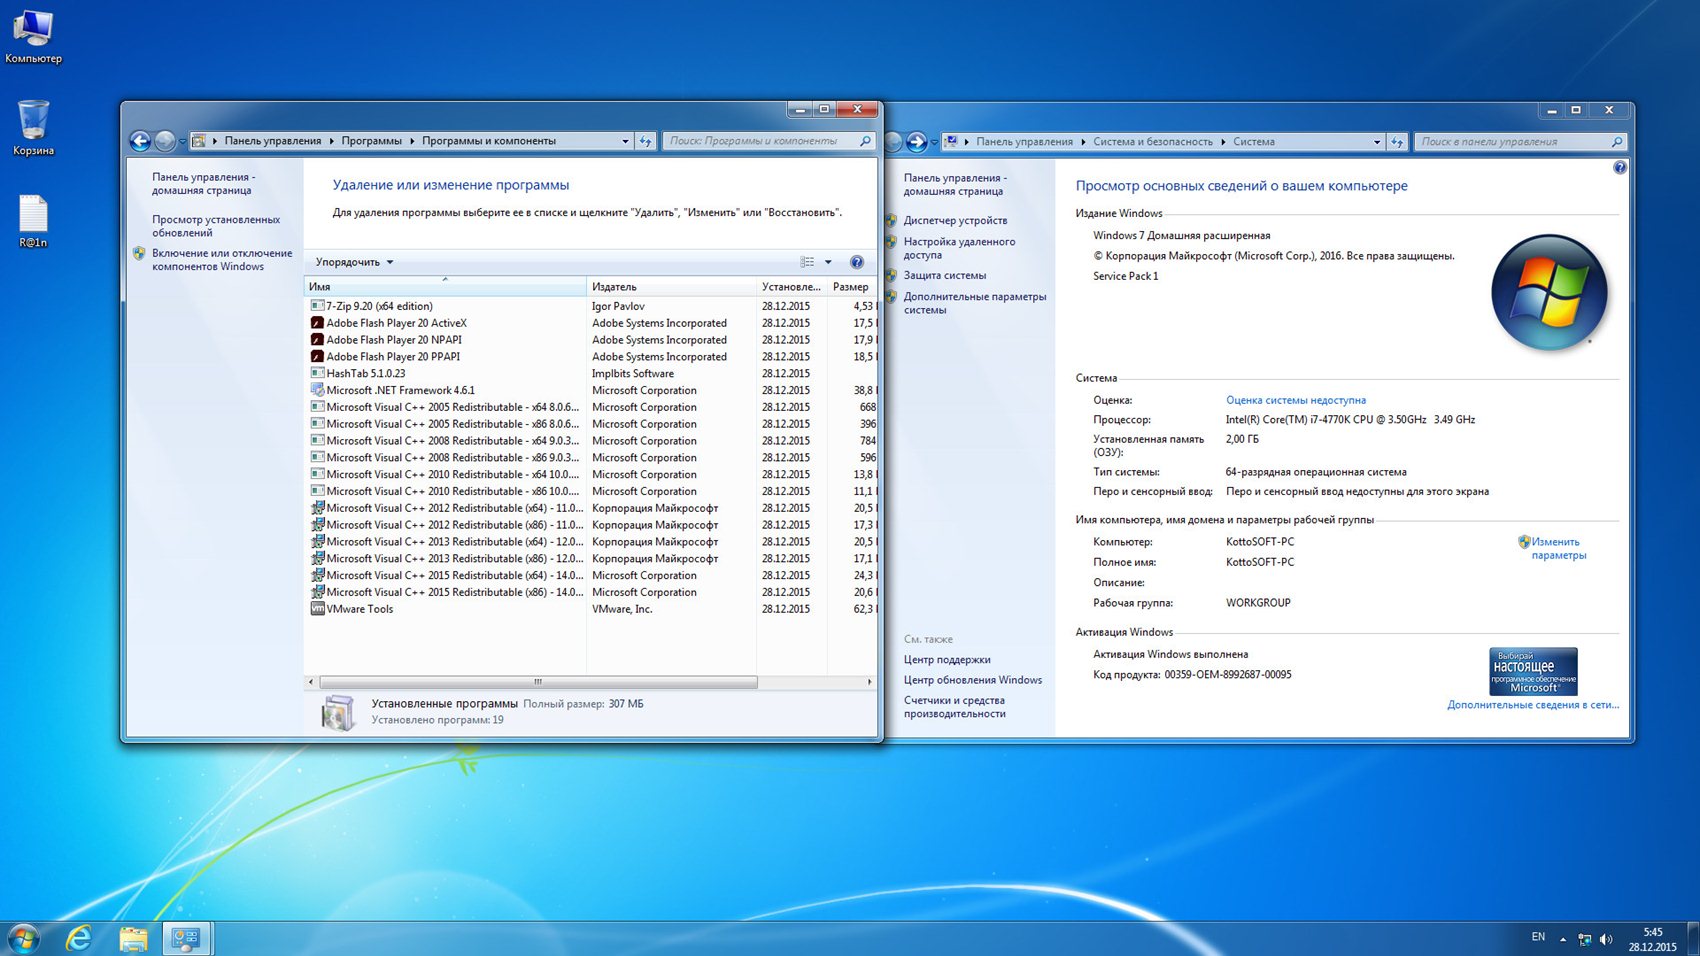The image size is (1700, 956).
Task: Open Настройка удаленного доступа link
Action: [x=959, y=248]
